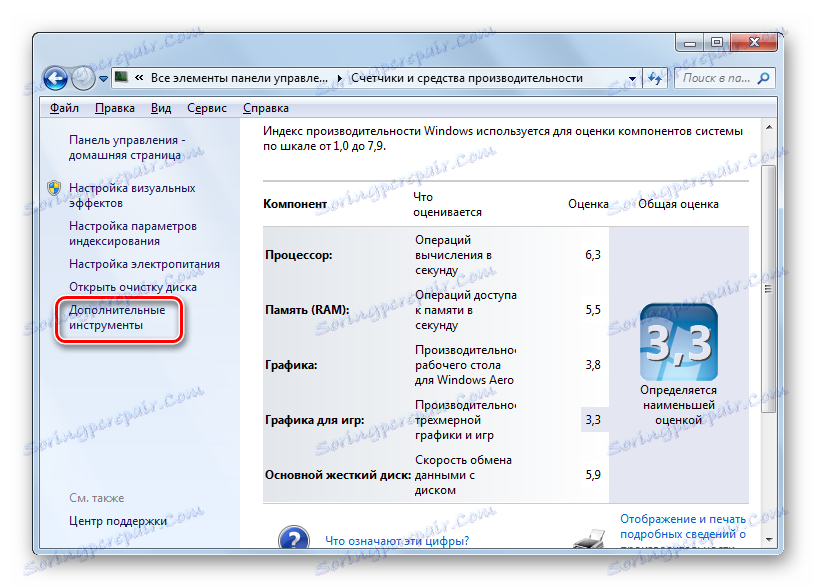The width and height of the screenshot is (817, 588).
Task: Click graphics score value 3,8
Action: tap(592, 365)
